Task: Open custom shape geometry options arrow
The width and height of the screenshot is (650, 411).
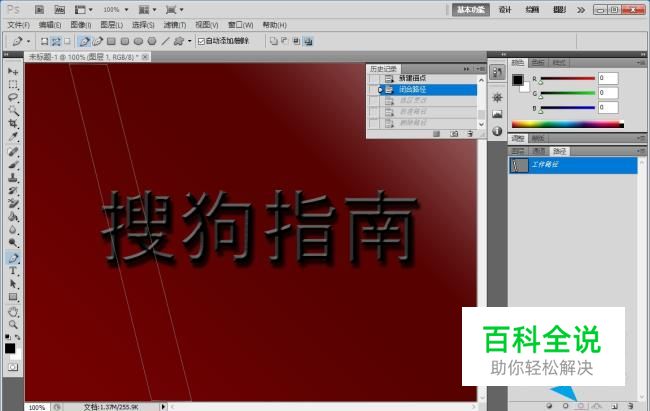Action: click(x=189, y=41)
